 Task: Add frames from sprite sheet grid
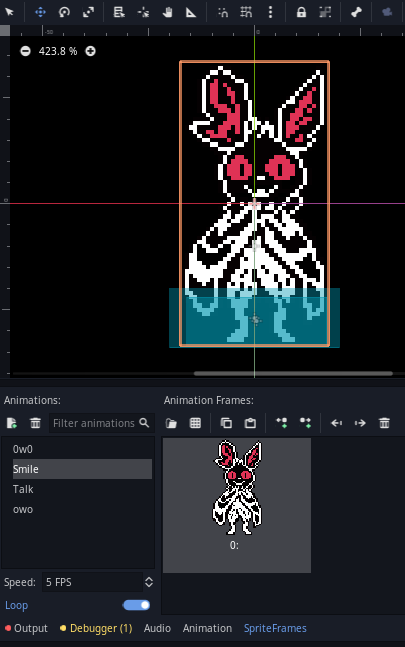click(x=195, y=423)
